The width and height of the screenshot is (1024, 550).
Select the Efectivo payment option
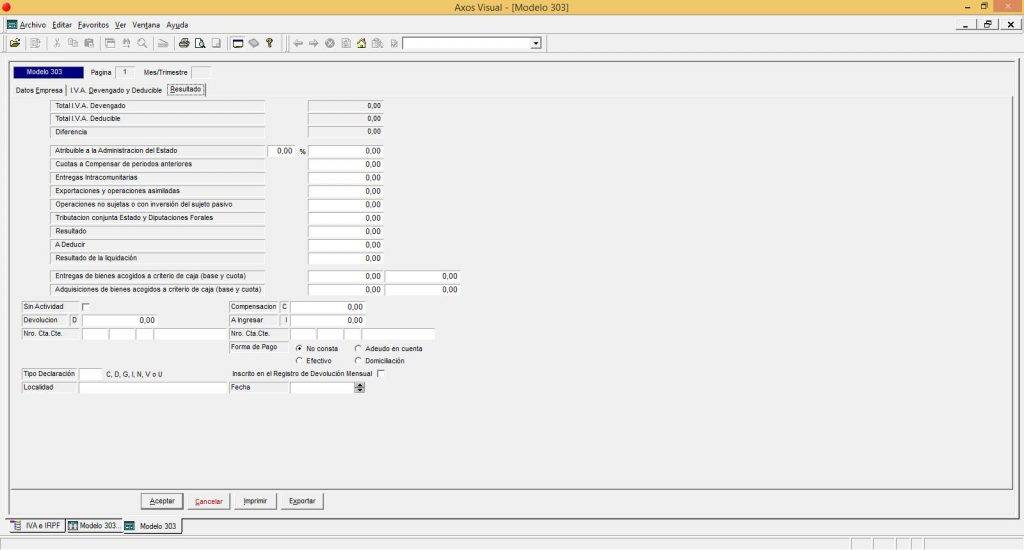click(x=299, y=361)
